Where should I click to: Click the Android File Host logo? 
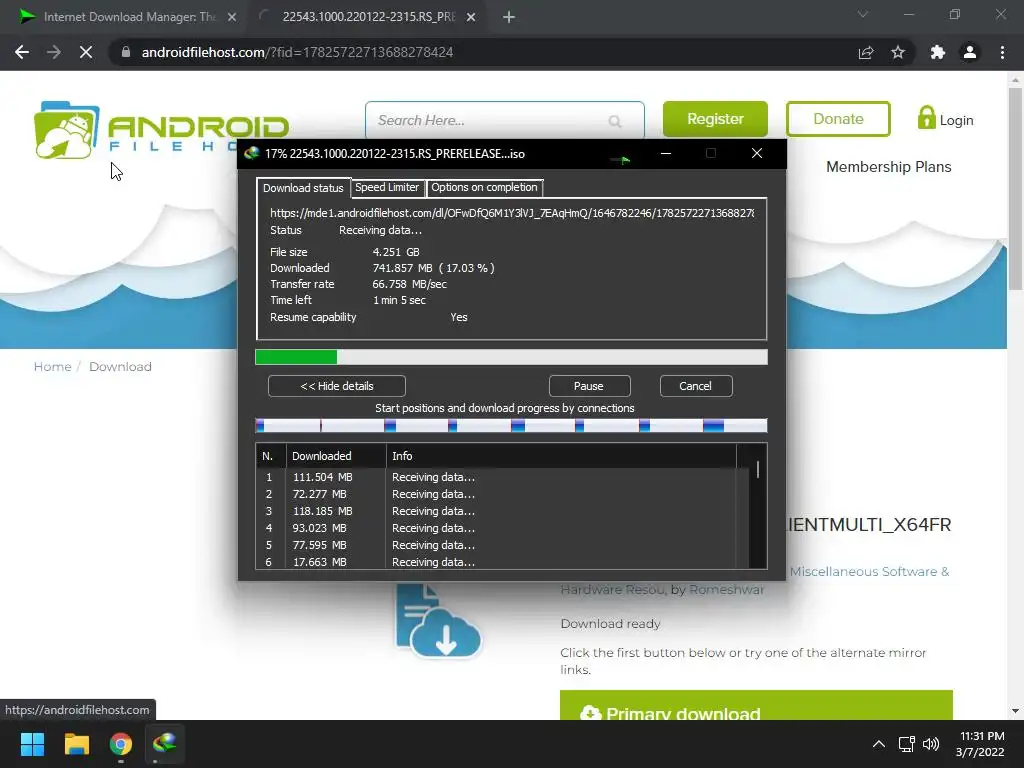coord(161,129)
